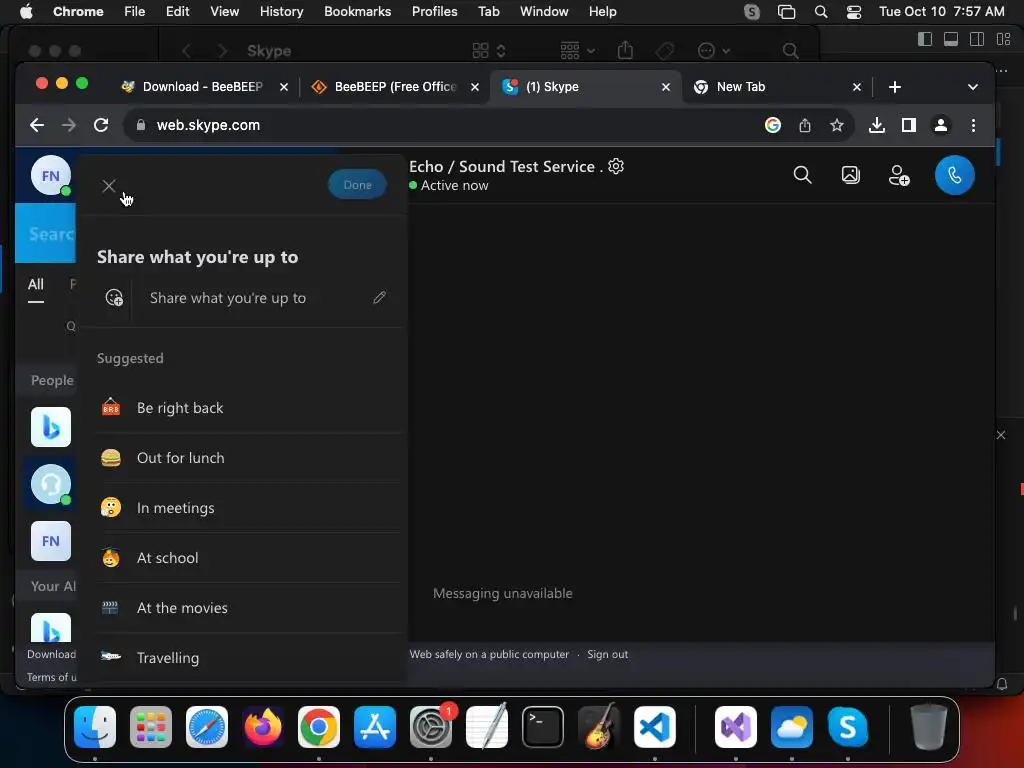Open Terminal from the Dock
Viewport: 1024px width, 768px height.
point(543,727)
